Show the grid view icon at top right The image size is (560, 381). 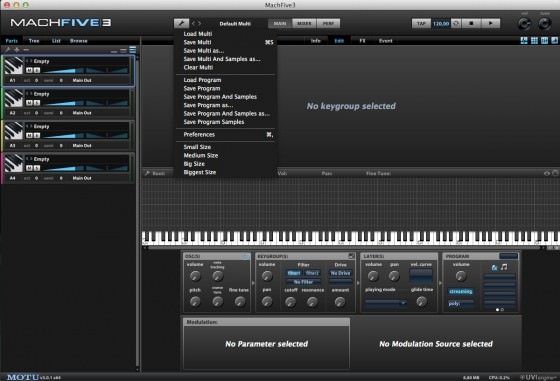(x=534, y=41)
